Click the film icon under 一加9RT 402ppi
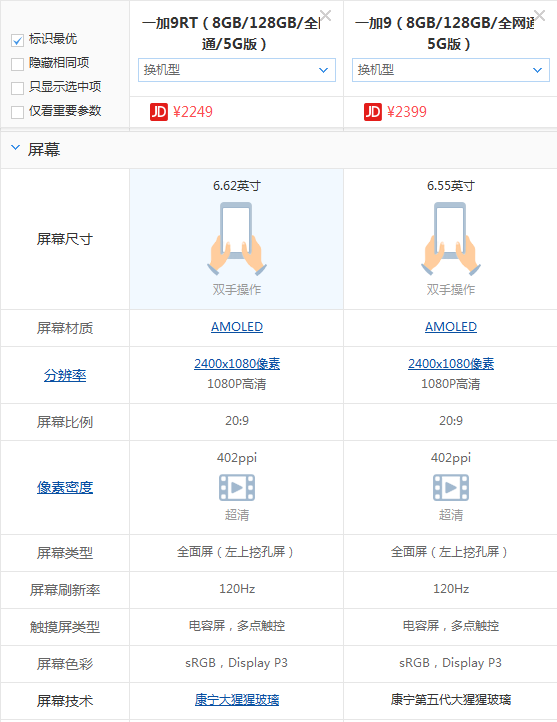Viewport: 557px width, 722px height. [x=237, y=487]
